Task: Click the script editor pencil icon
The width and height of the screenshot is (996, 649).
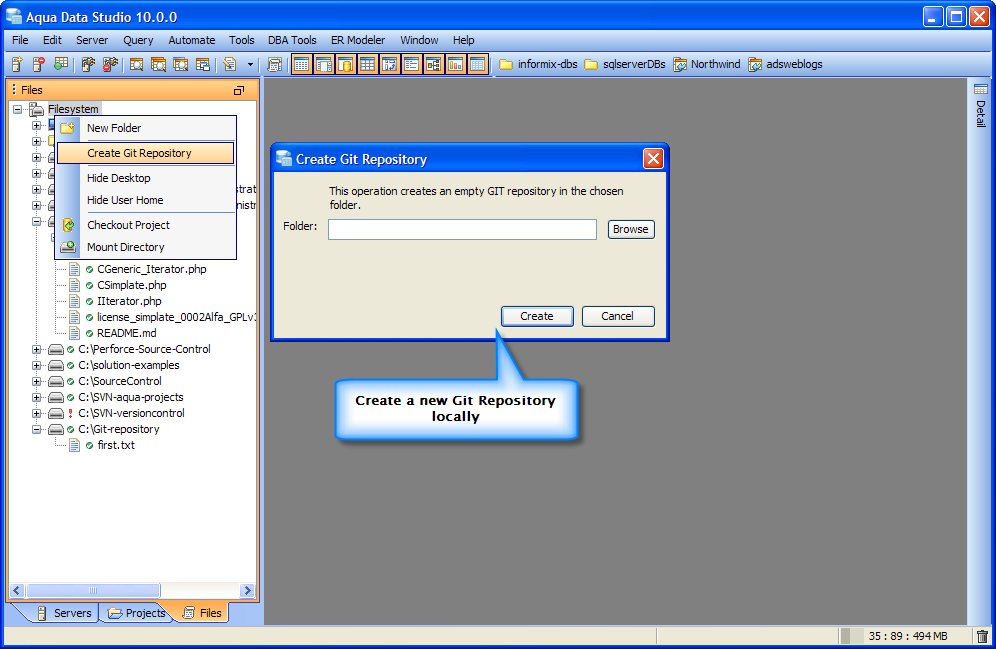Action: click(x=229, y=64)
